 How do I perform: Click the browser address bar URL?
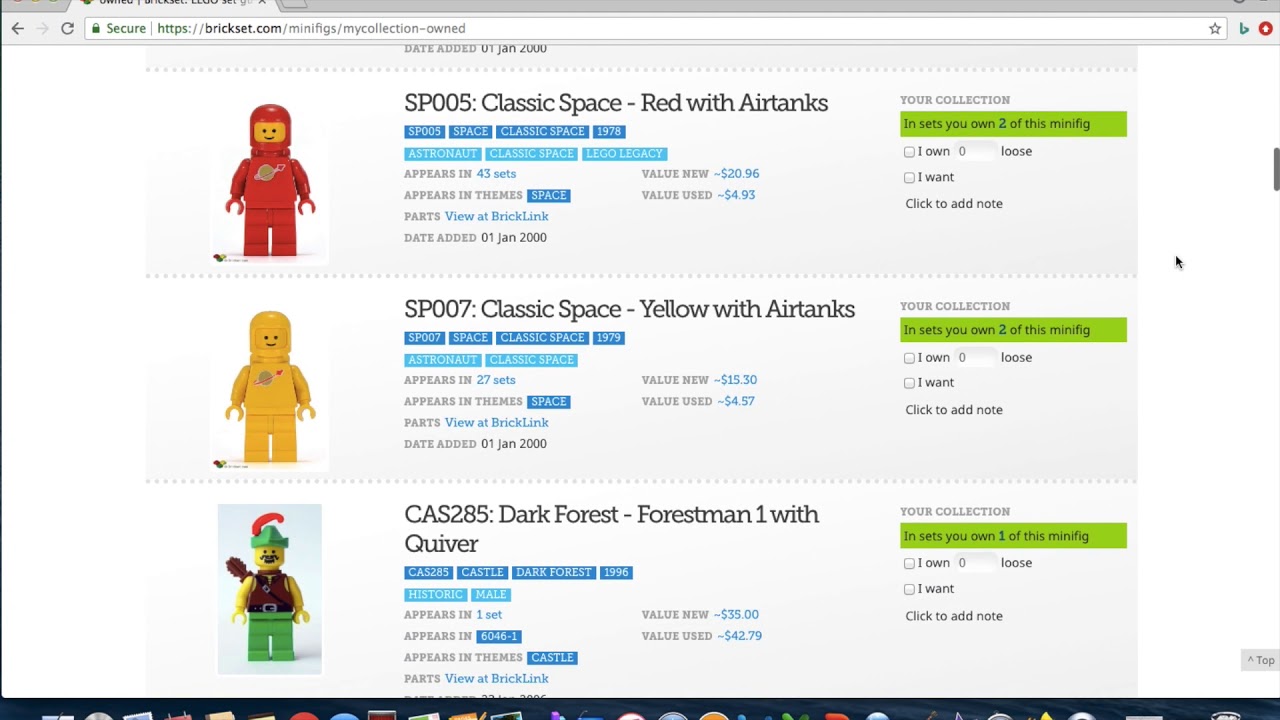pyautogui.click(x=311, y=29)
